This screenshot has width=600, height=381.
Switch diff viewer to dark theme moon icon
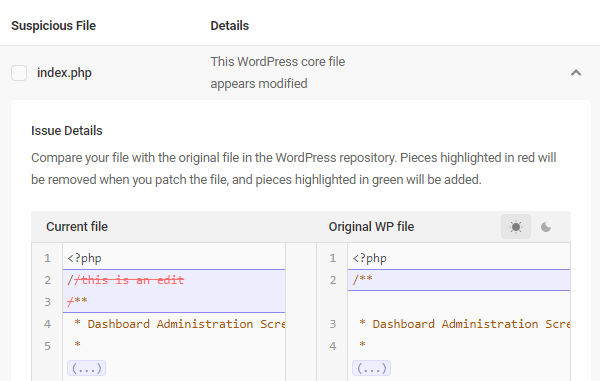[x=546, y=227]
